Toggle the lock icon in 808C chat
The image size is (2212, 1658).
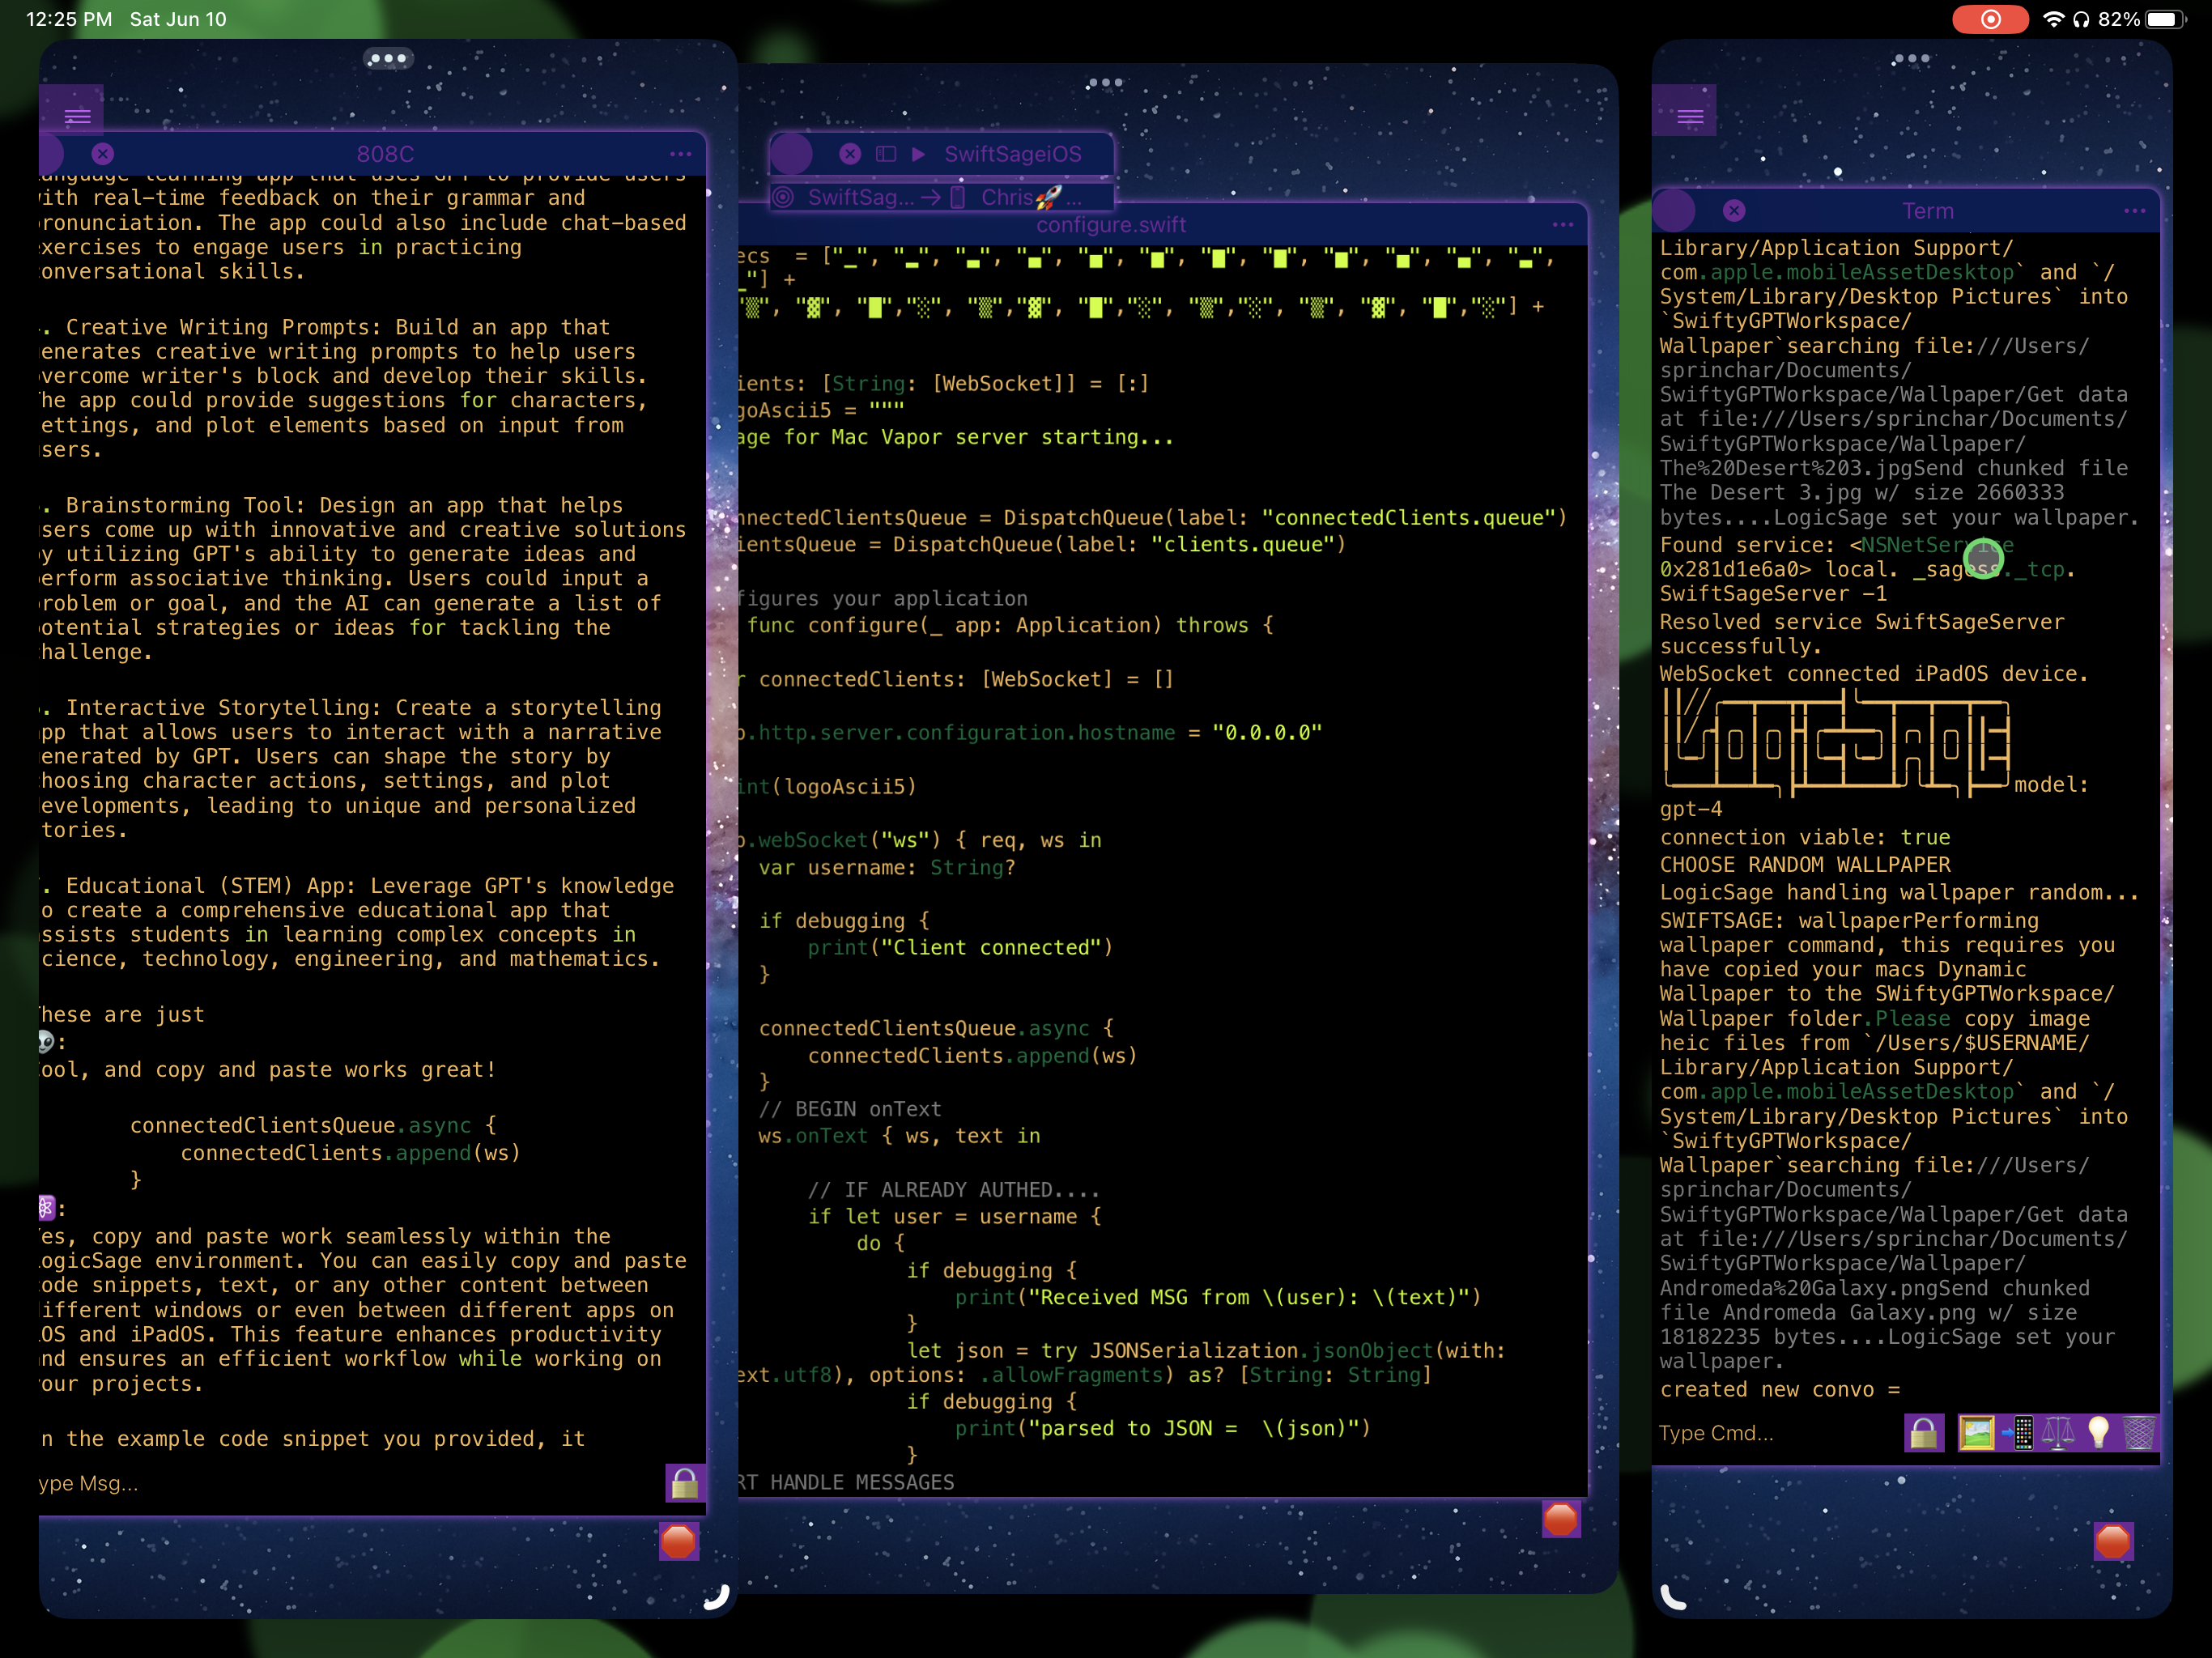pos(685,1483)
